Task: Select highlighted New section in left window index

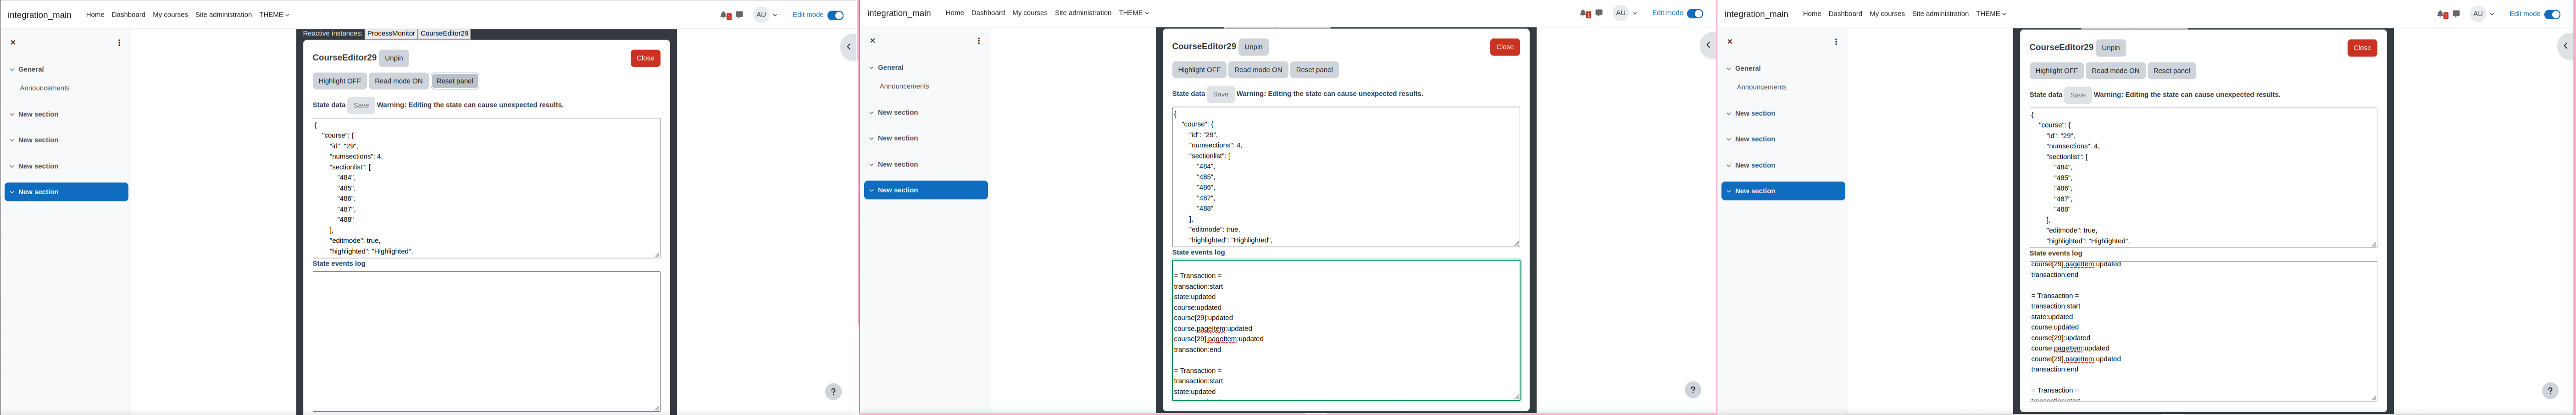Action: (x=66, y=192)
